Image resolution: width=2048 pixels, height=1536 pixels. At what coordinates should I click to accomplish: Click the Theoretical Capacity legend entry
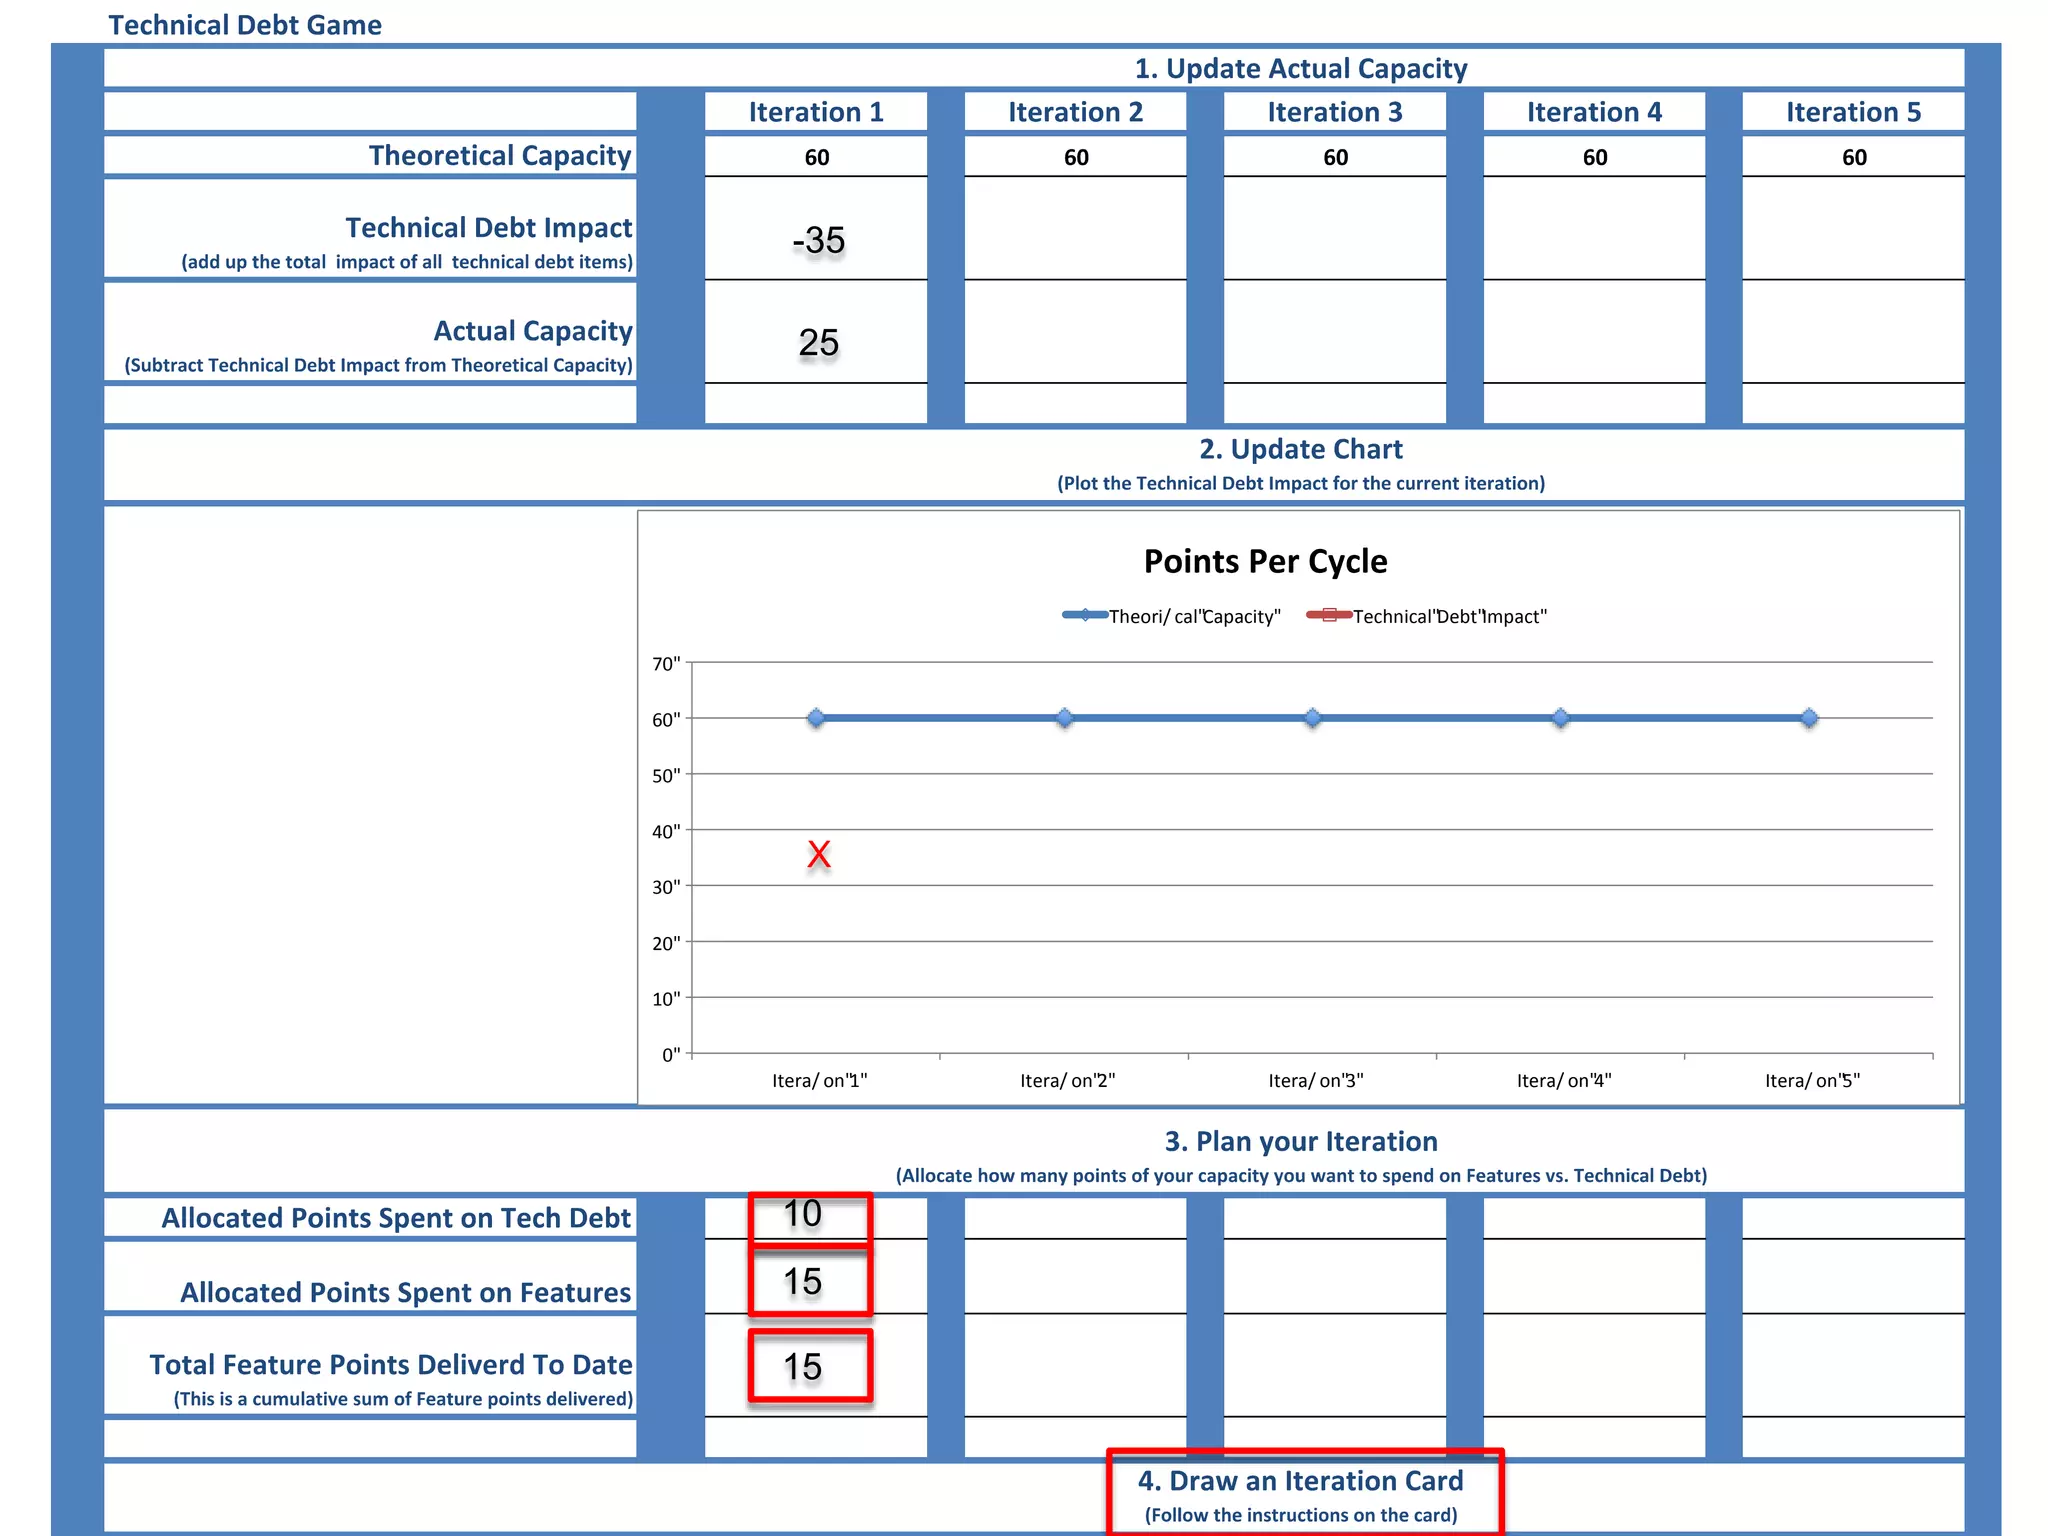(x=1171, y=616)
